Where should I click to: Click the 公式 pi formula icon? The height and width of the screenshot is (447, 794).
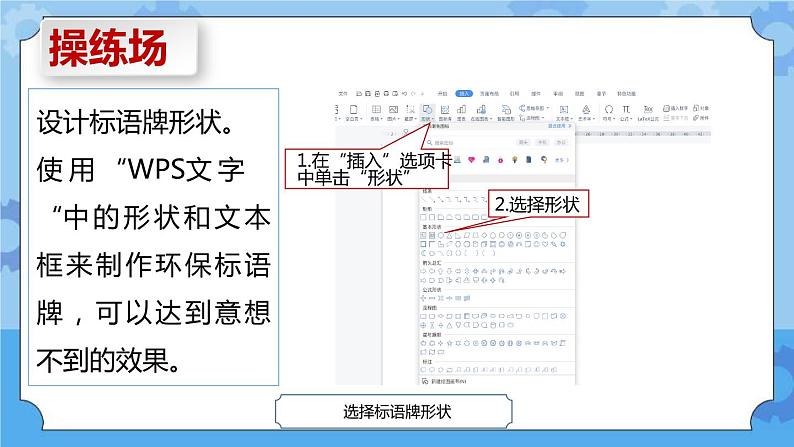626,109
